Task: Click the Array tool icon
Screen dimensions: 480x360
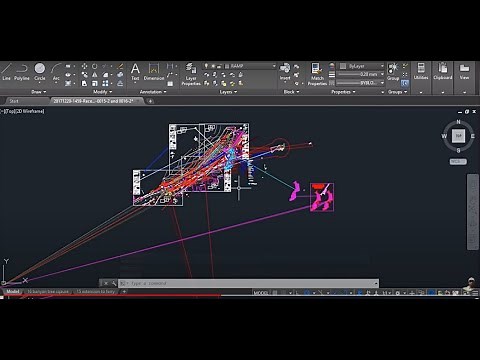Action: point(105,83)
